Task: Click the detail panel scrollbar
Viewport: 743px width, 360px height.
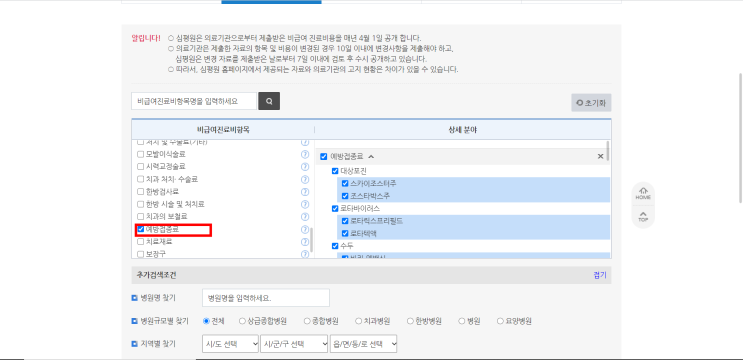Action: pyautogui.click(x=607, y=151)
